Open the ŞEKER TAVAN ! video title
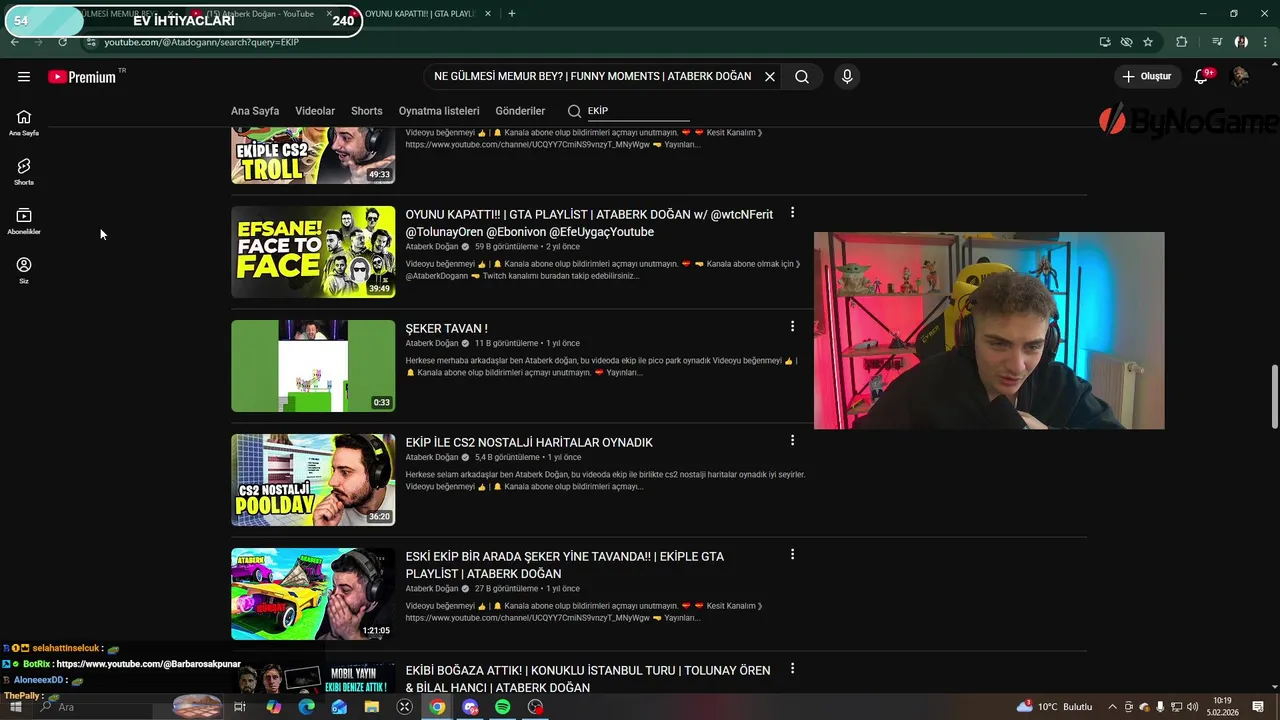Screen dimensions: 1280x720 (446, 328)
